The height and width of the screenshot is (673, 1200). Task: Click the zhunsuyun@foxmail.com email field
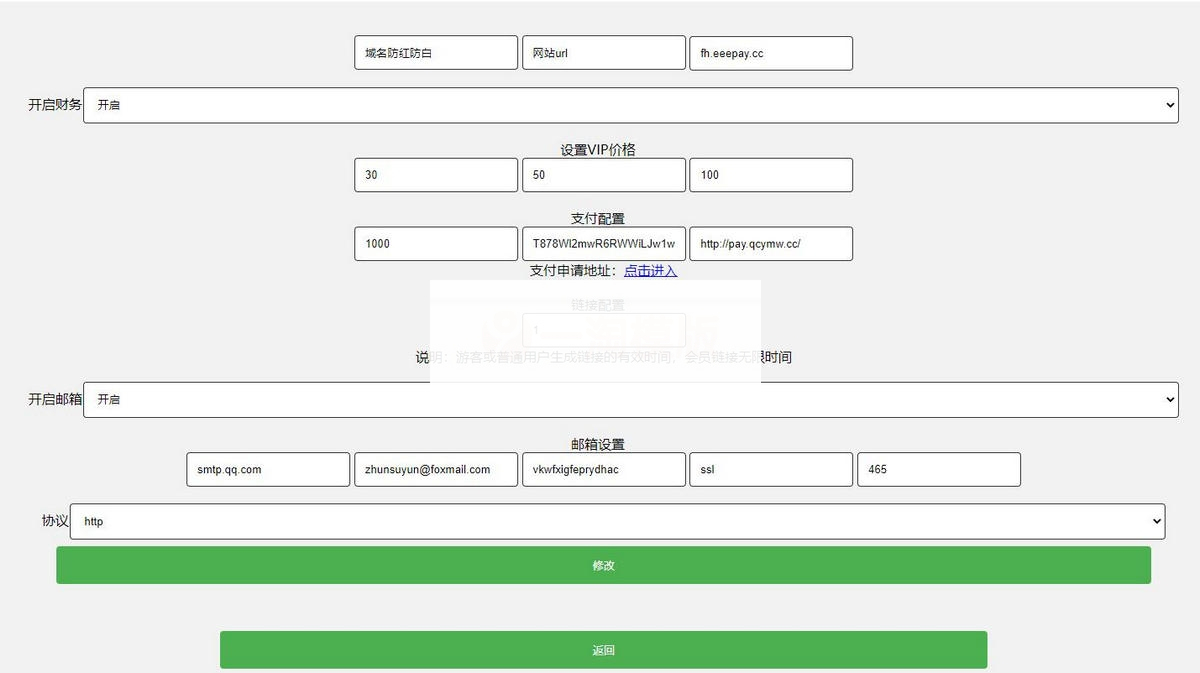click(x=435, y=469)
